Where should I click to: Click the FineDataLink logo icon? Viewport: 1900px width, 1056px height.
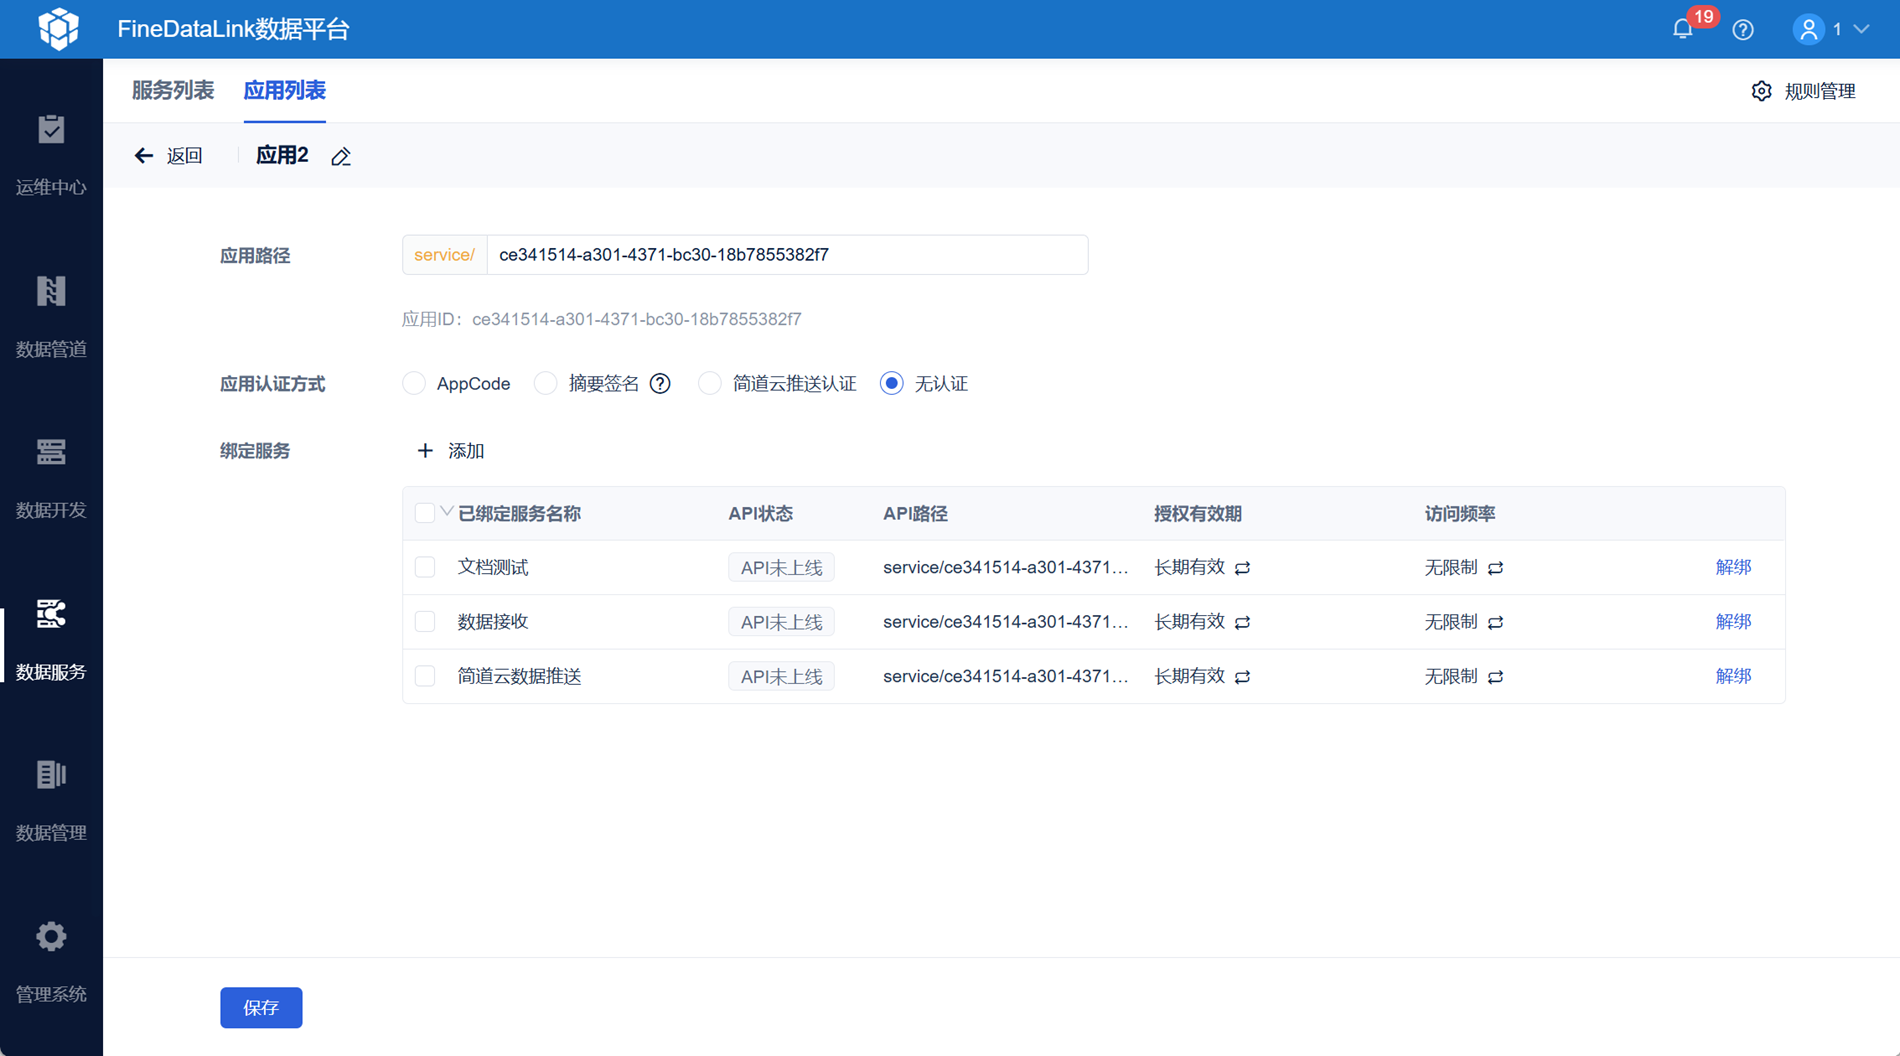[x=58, y=29]
